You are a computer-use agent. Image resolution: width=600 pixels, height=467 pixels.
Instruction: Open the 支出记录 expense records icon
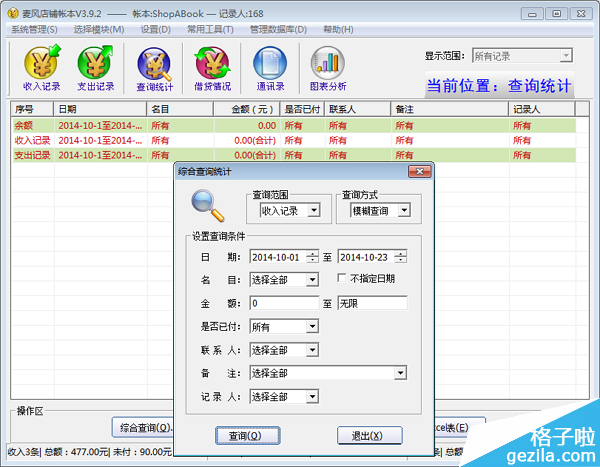pos(96,70)
